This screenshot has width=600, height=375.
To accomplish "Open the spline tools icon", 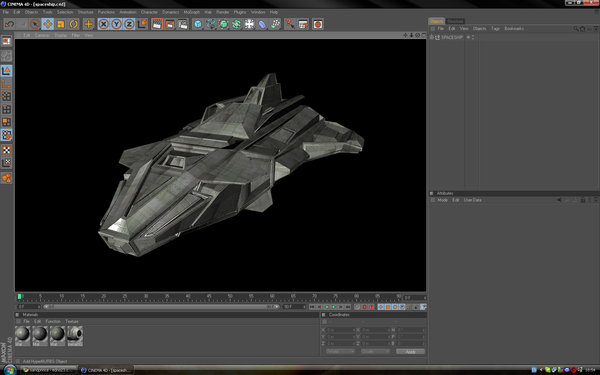I will click(x=210, y=24).
